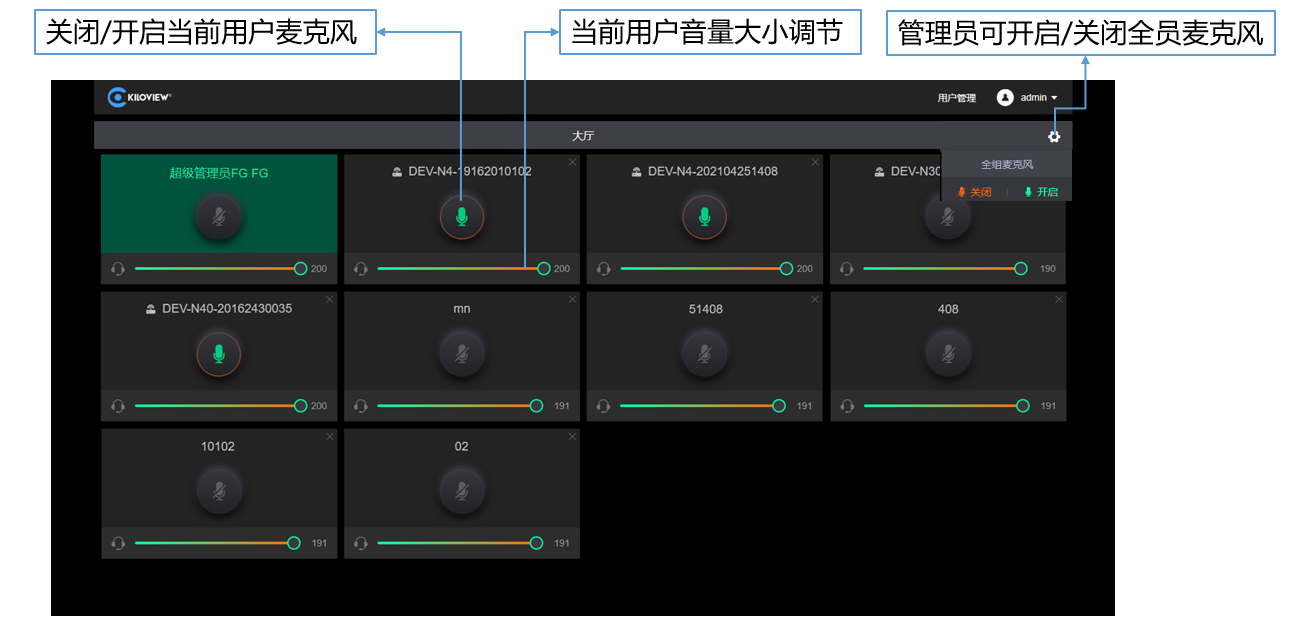Click device icon beside DEV-N4-19162010102
Image resolution: width=1295 pixels, height=627 pixels.
coord(397,172)
